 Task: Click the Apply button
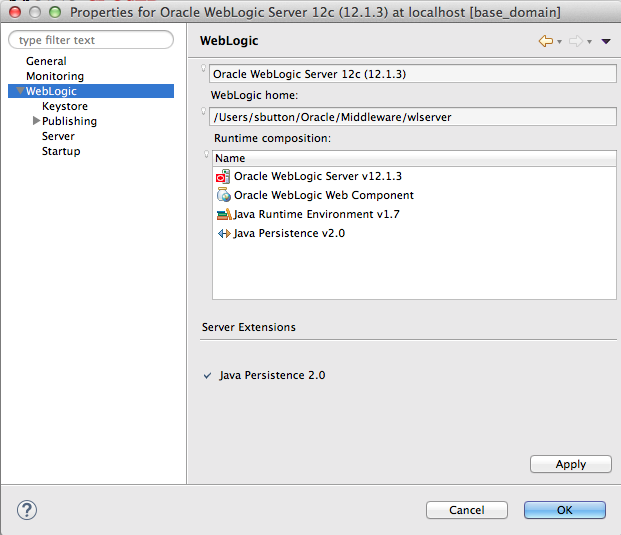[571, 464]
